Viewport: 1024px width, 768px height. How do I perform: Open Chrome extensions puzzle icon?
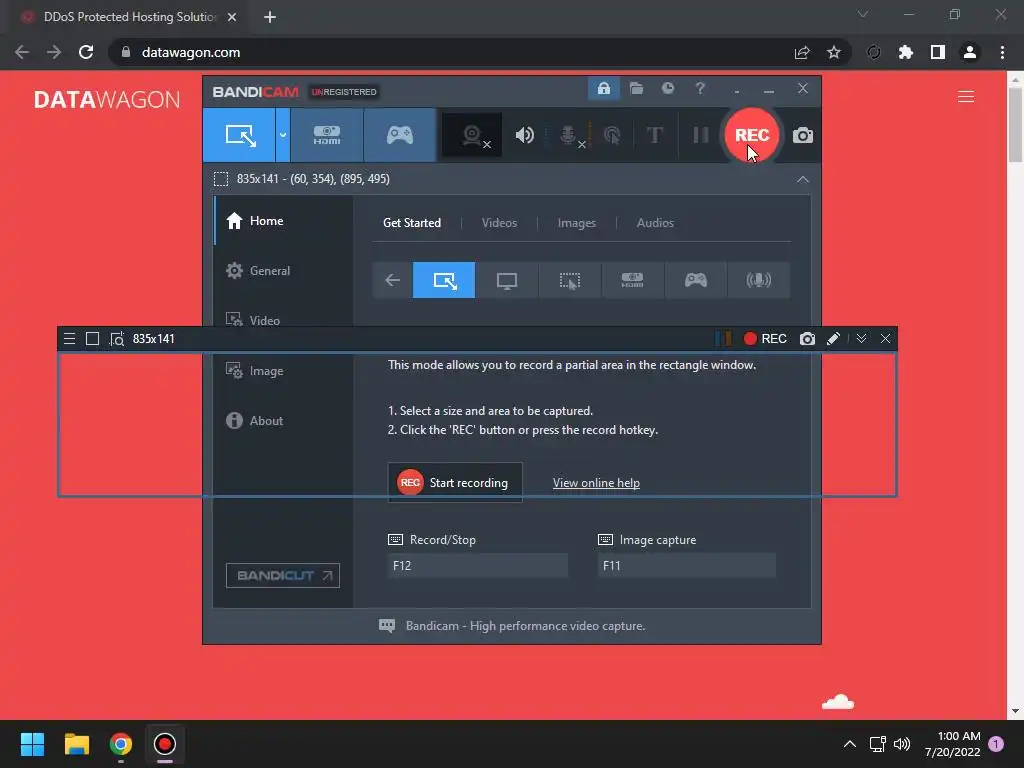click(x=906, y=52)
